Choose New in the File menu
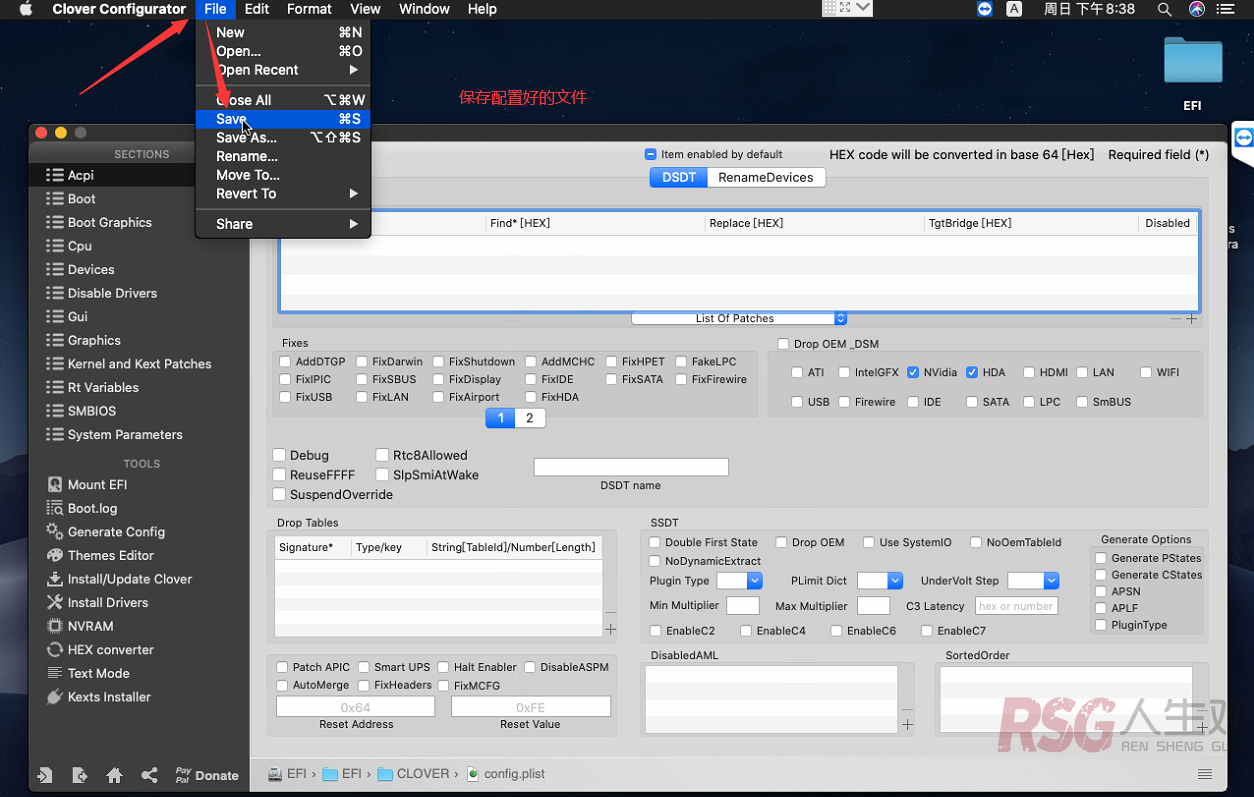 tap(284, 32)
